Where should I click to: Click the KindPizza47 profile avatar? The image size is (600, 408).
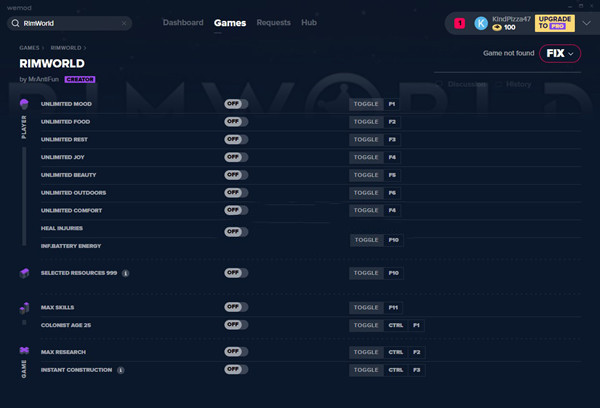coord(481,23)
